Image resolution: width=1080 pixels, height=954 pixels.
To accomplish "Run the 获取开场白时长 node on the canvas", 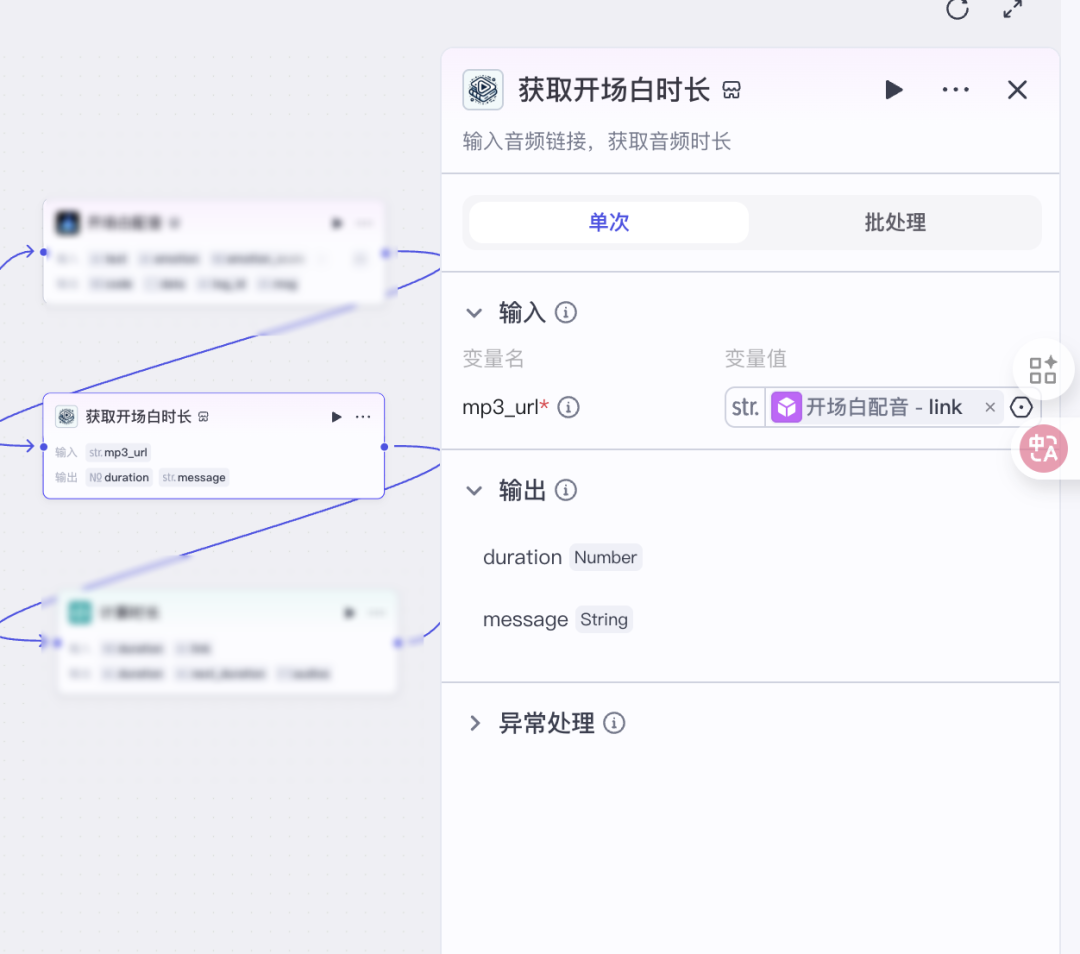I will pos(336,417).
